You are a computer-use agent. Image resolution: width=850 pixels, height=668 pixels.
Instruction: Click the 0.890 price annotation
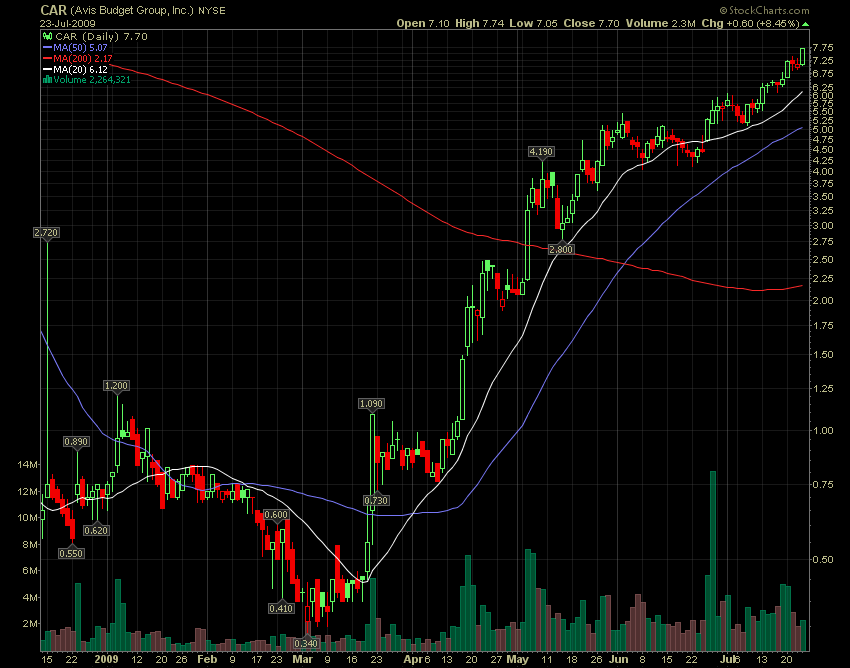coord(76,442)
